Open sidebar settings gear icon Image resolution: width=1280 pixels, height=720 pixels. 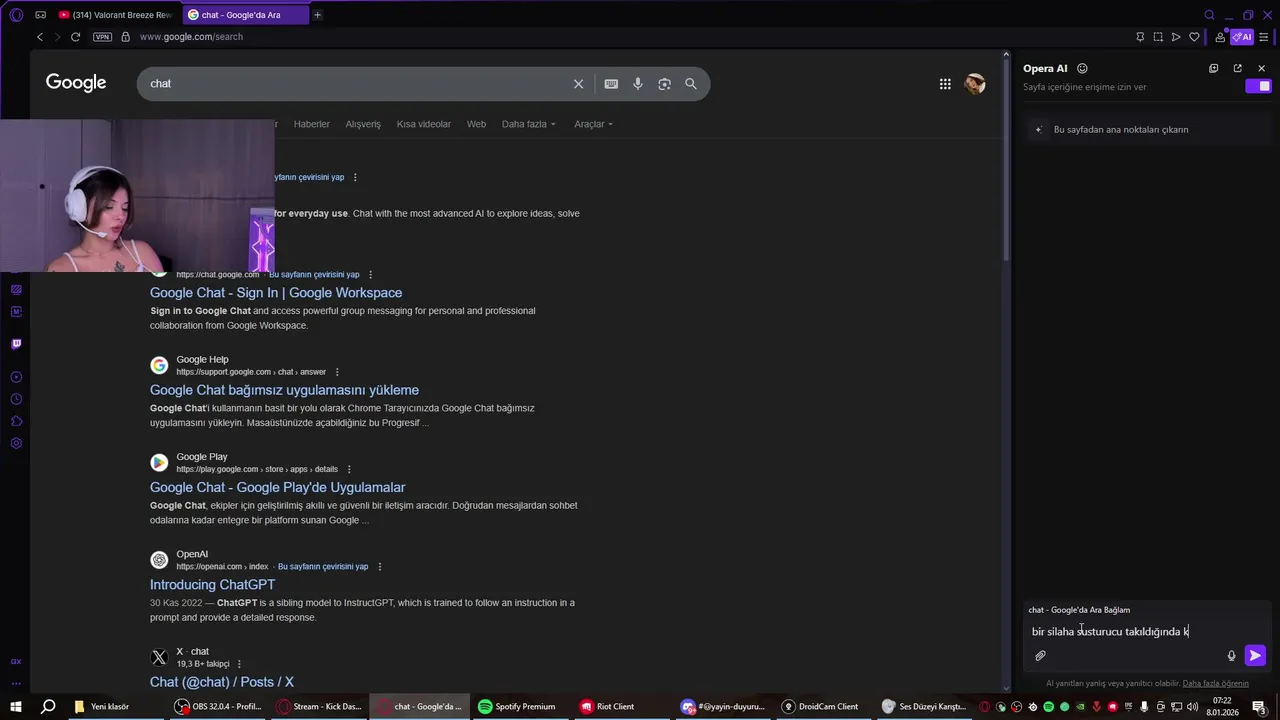click(16, 443)
